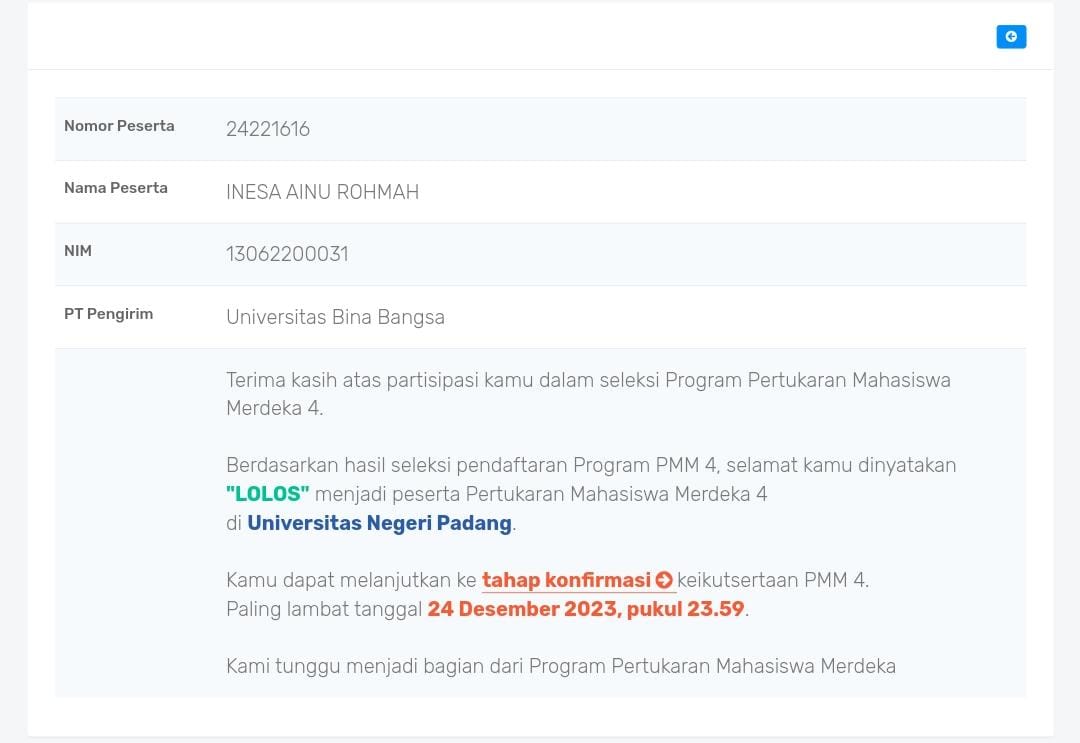1080x743 pixels.
Task: Select the NIM value 13062200031
Action: (x=287, y=254)
